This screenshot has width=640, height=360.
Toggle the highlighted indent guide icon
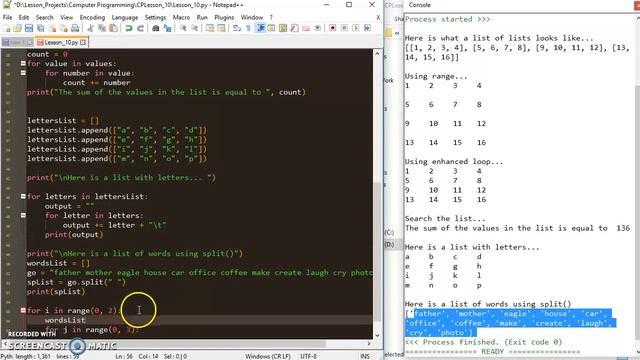[260, 28]
